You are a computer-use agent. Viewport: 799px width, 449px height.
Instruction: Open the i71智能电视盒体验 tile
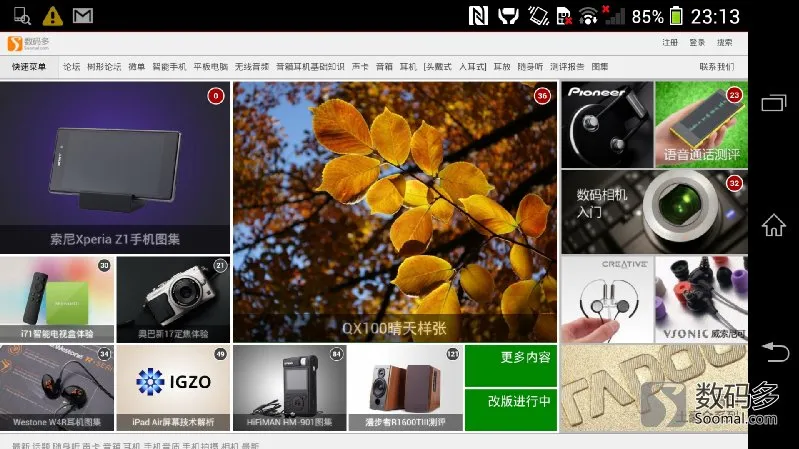(x=57, y=299)
